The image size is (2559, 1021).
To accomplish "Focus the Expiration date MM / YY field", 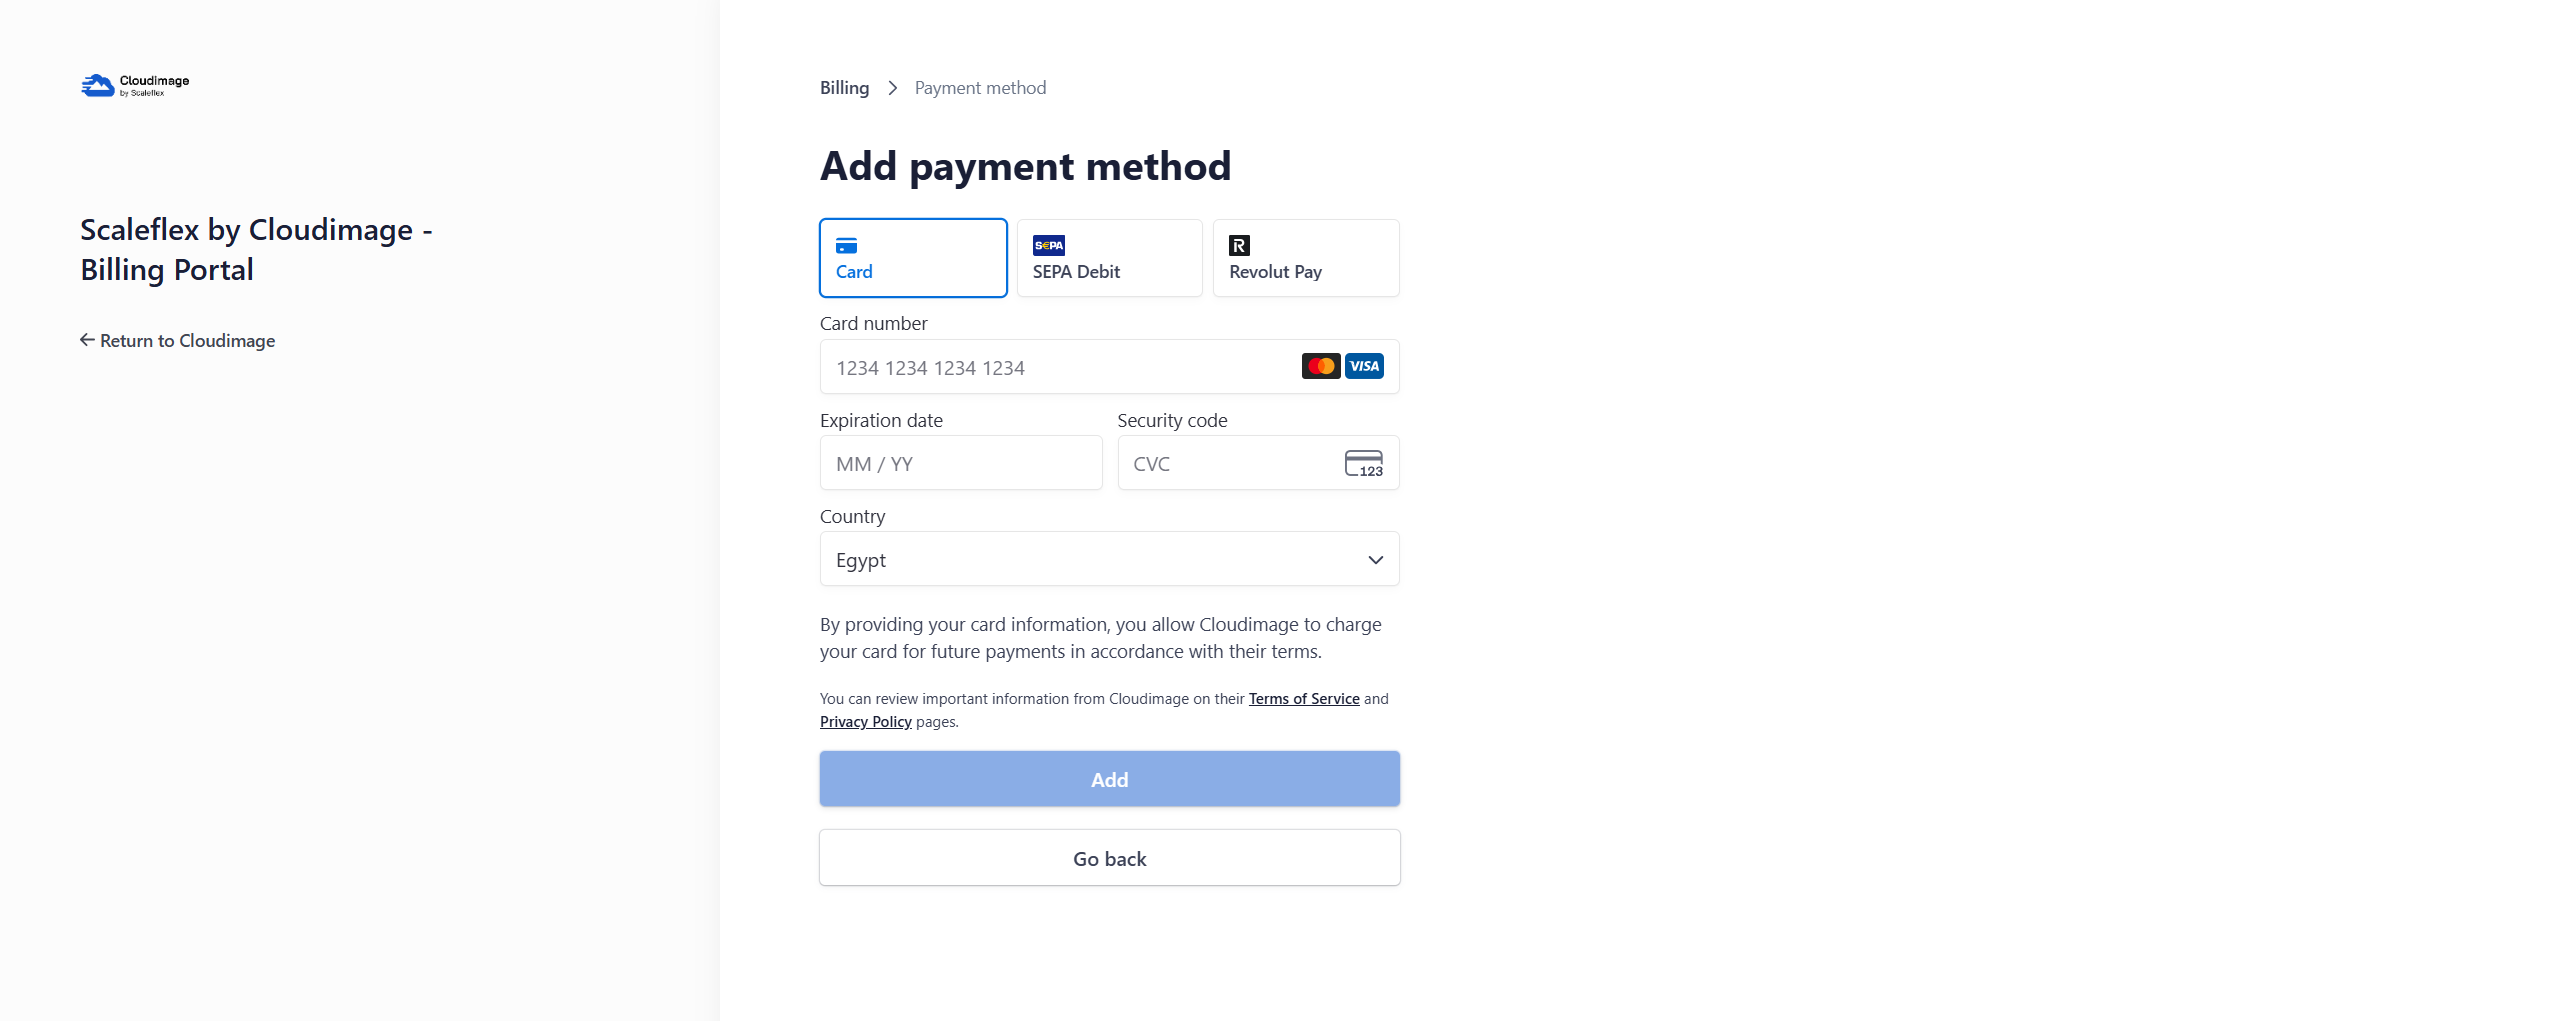I will click(x=960, y=464).
